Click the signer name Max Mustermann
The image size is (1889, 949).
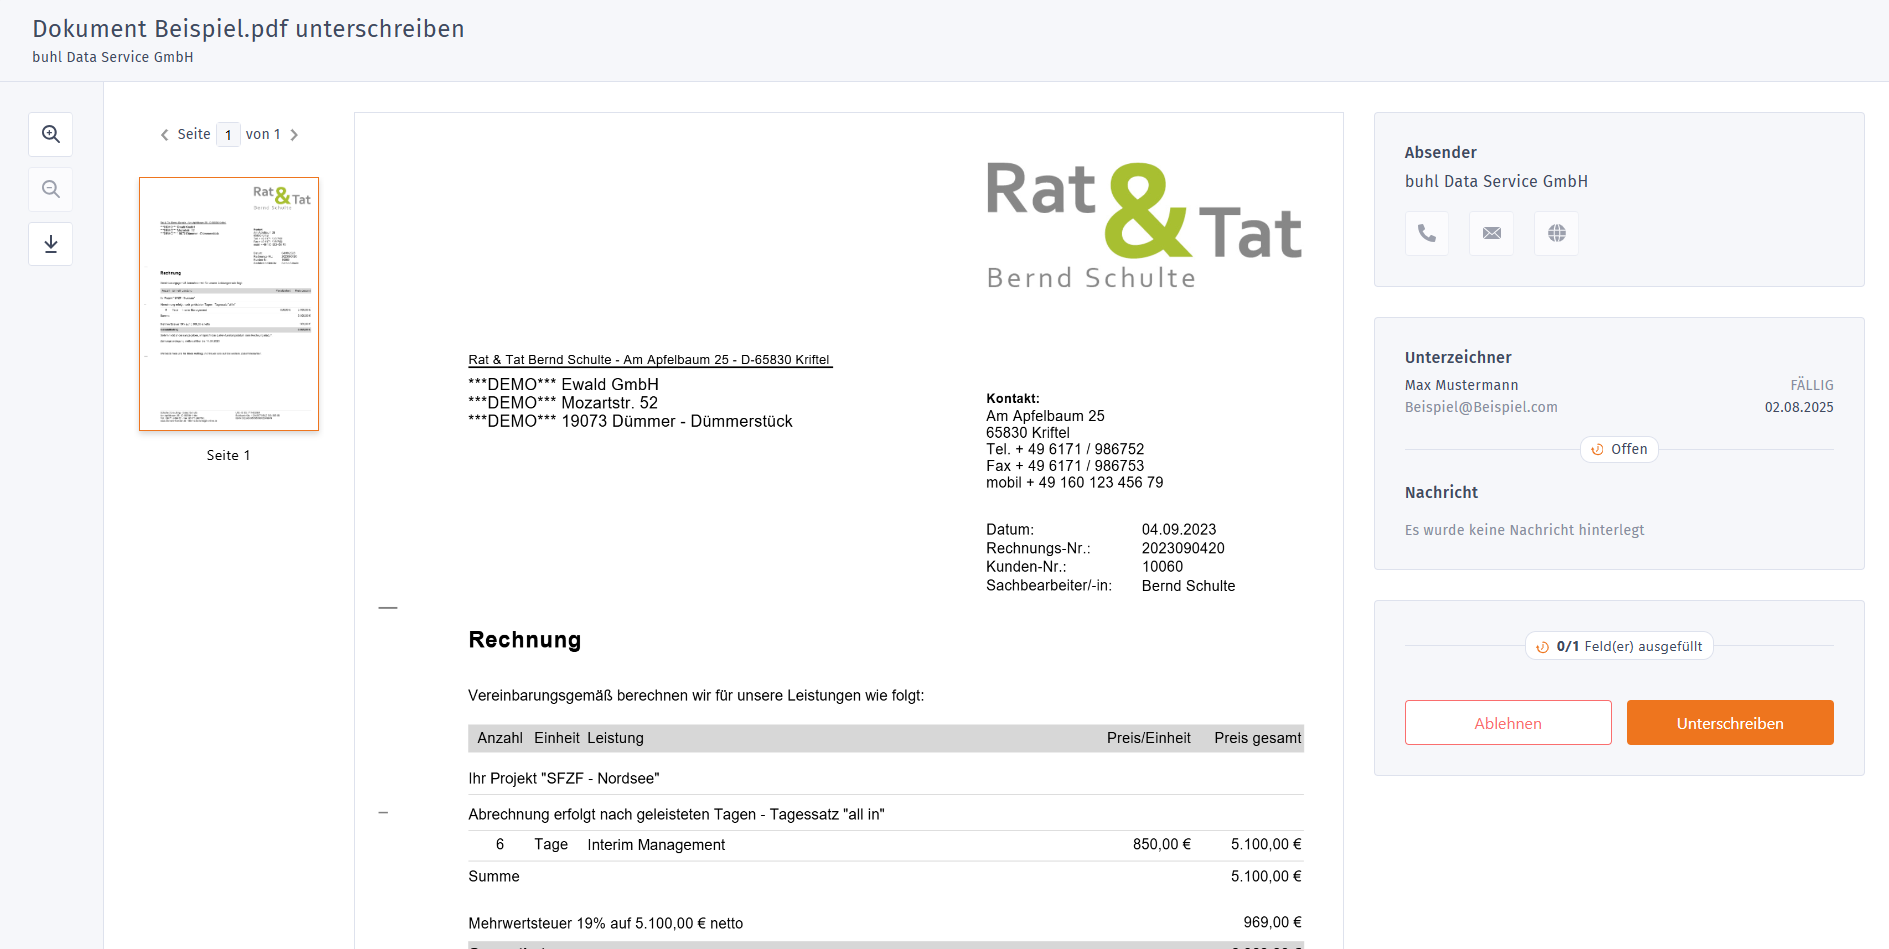click(1461, 385)
